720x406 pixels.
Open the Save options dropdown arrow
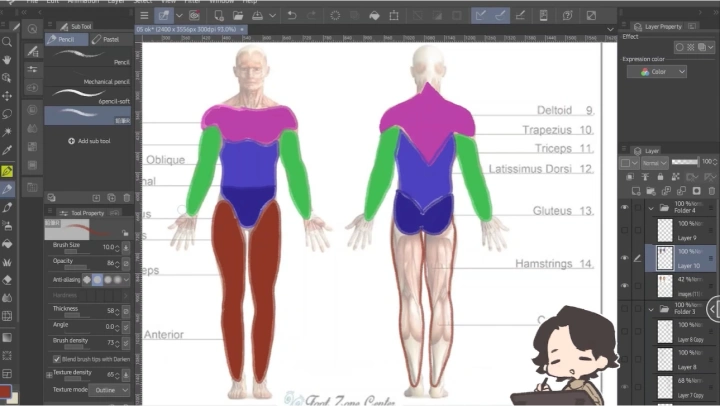[x=272, y=15]
